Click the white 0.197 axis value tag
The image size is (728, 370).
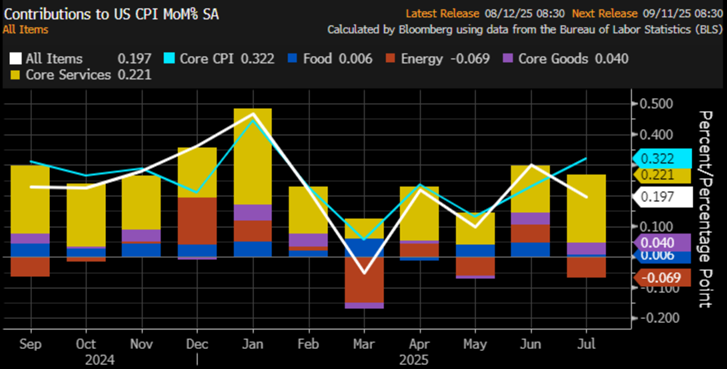coord(663,197)
